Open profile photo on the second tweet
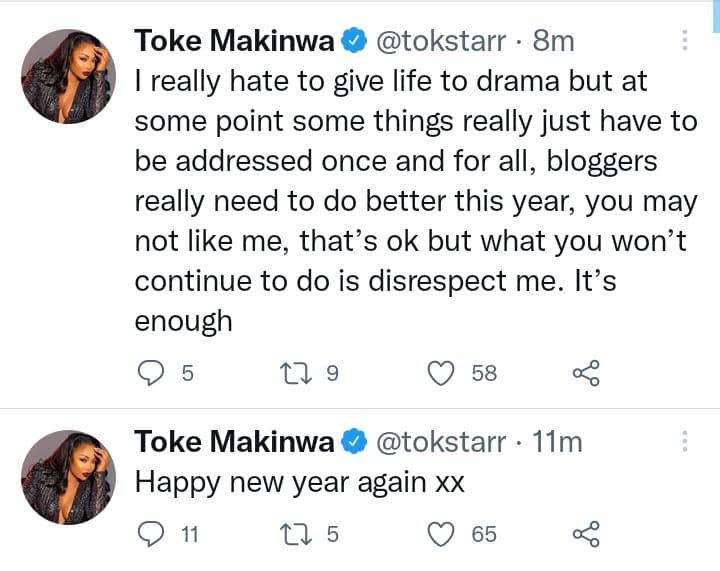The width and height of the screenshot is (720, 571). (68, 477)
